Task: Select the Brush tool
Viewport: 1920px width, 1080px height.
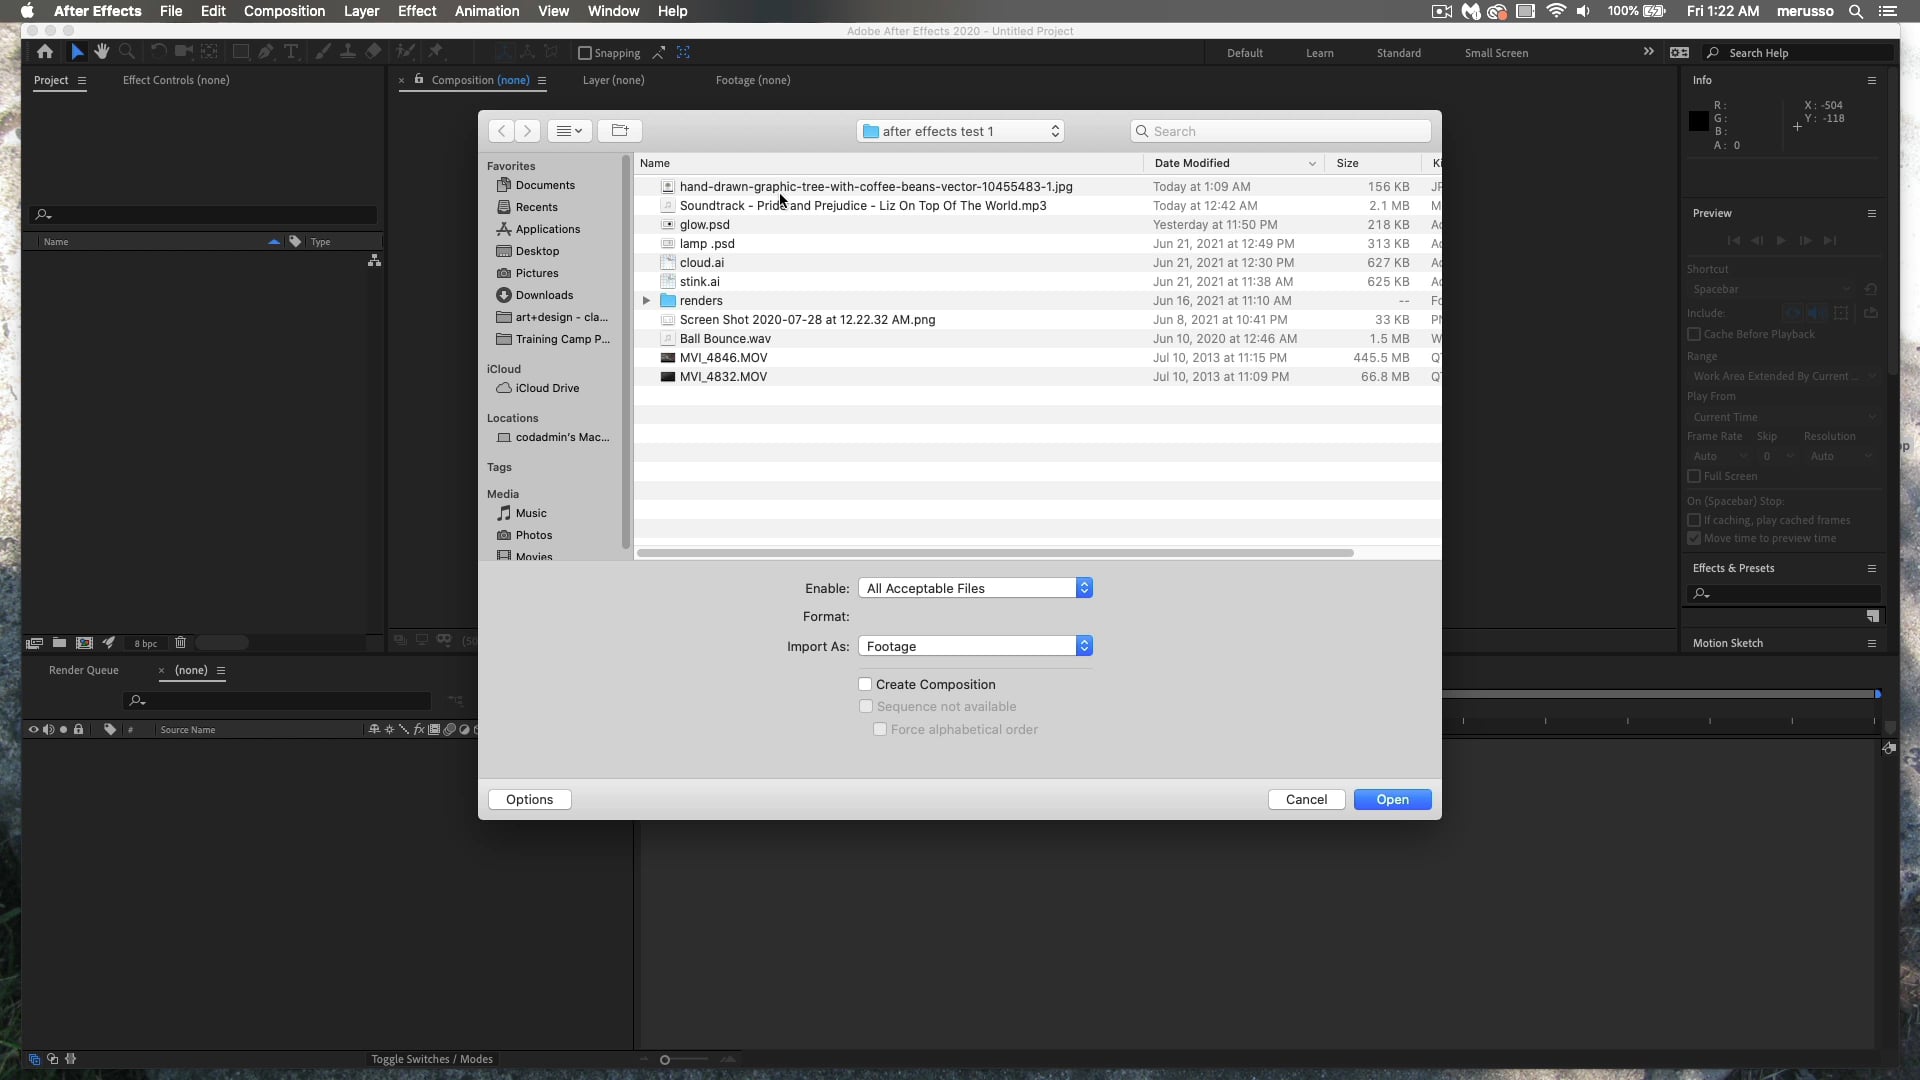Action: [323, 52]
